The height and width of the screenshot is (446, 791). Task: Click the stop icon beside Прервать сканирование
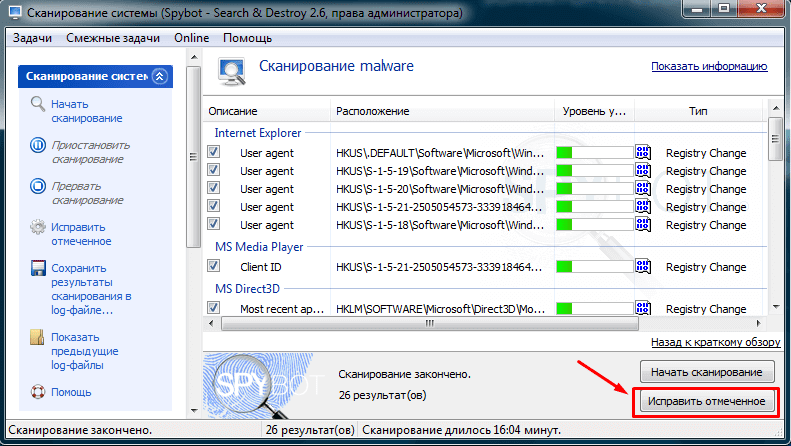tap(38, 186)
